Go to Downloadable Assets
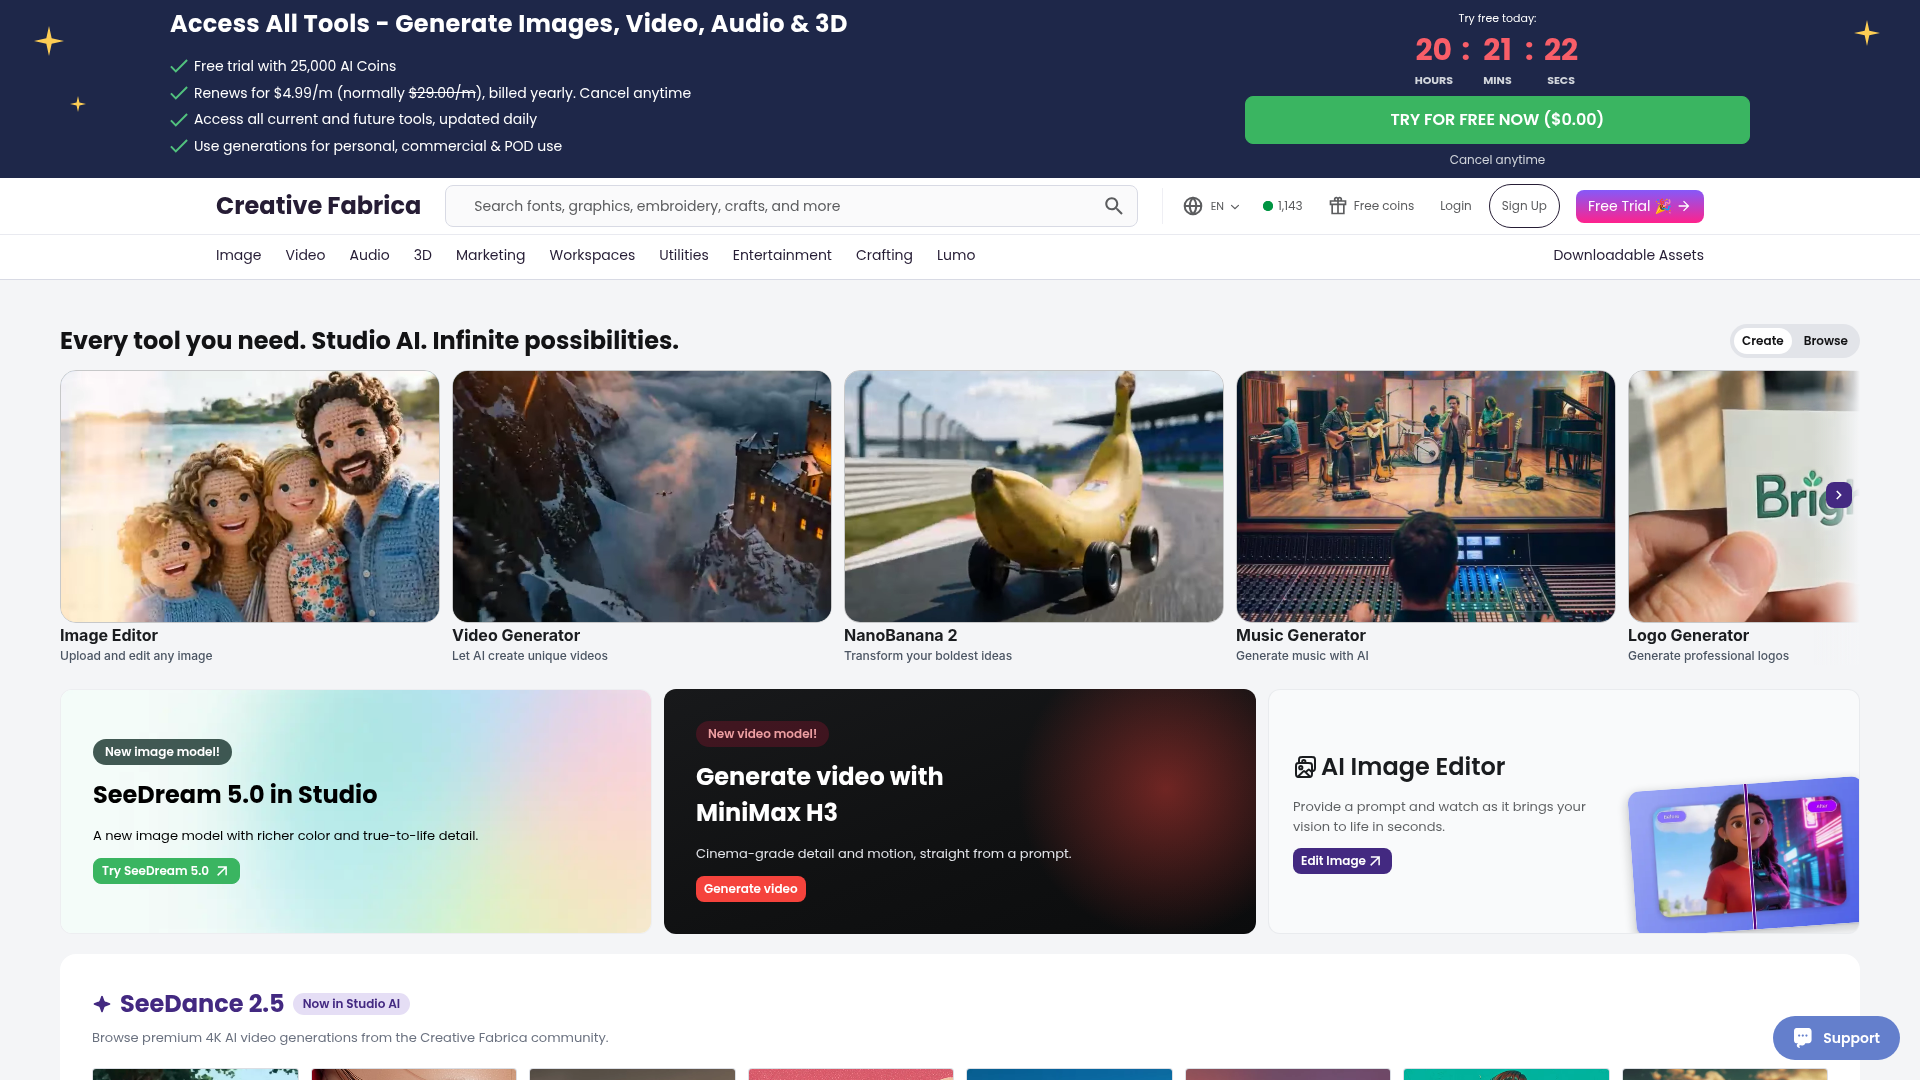This screenshot has width=1920, height=1080. coord(1628,255)
